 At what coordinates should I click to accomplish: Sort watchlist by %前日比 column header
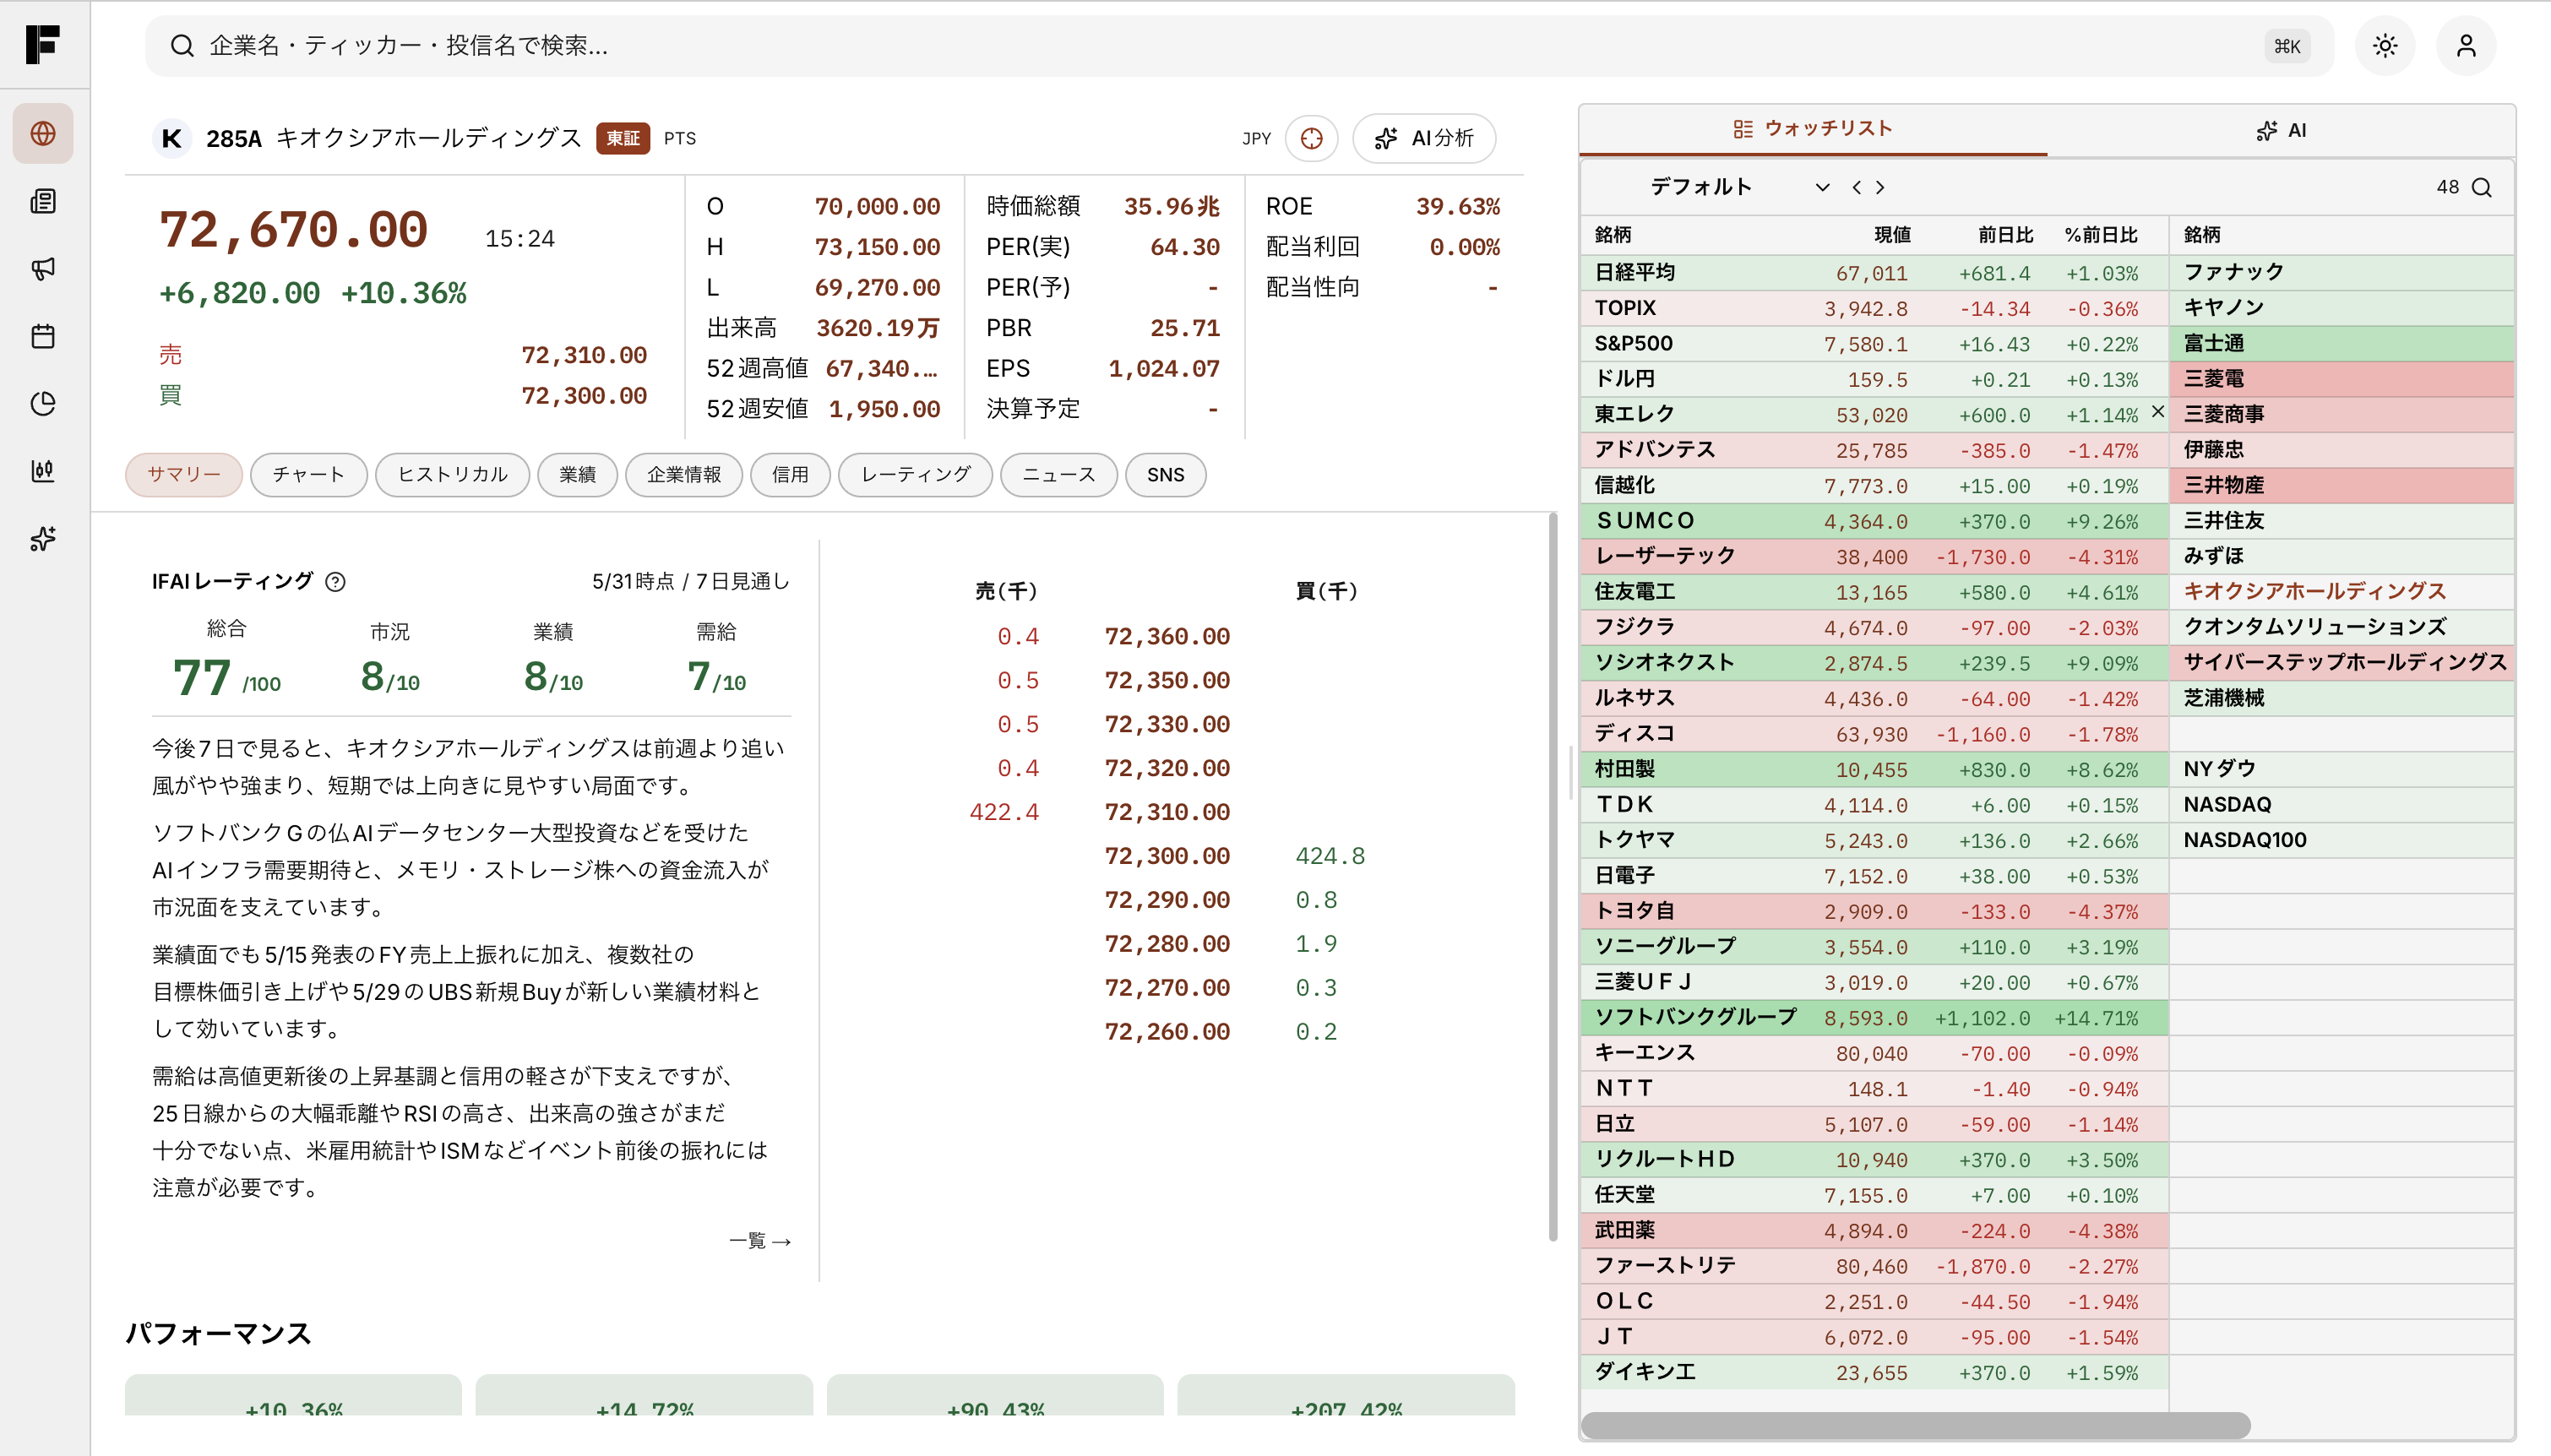(2101, 235)
